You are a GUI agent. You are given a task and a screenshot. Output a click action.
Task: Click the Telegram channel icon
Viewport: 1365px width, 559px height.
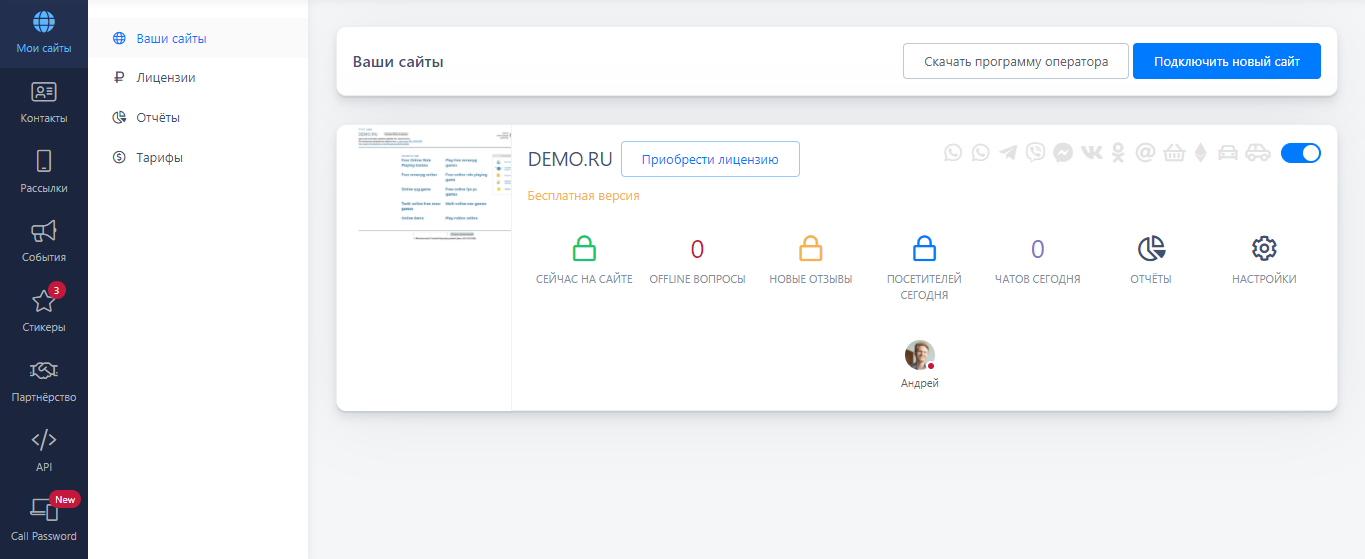pos(1008,153)
